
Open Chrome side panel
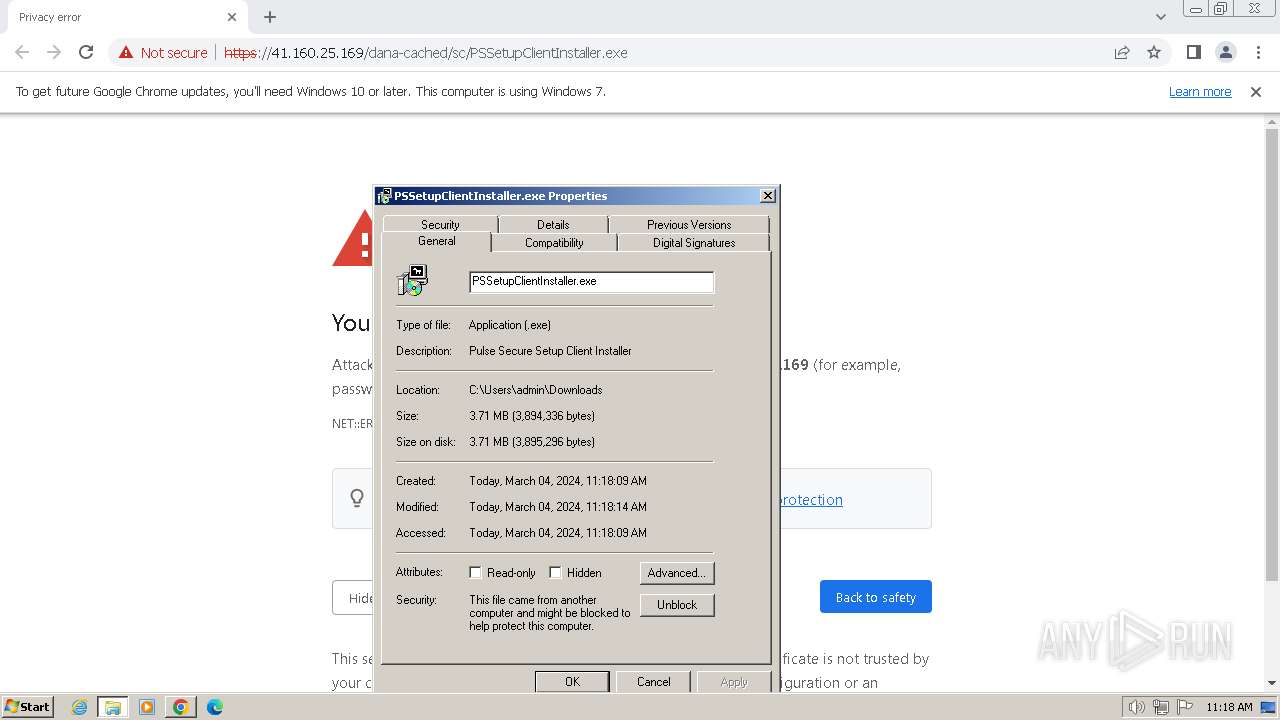pos(1193,52)
